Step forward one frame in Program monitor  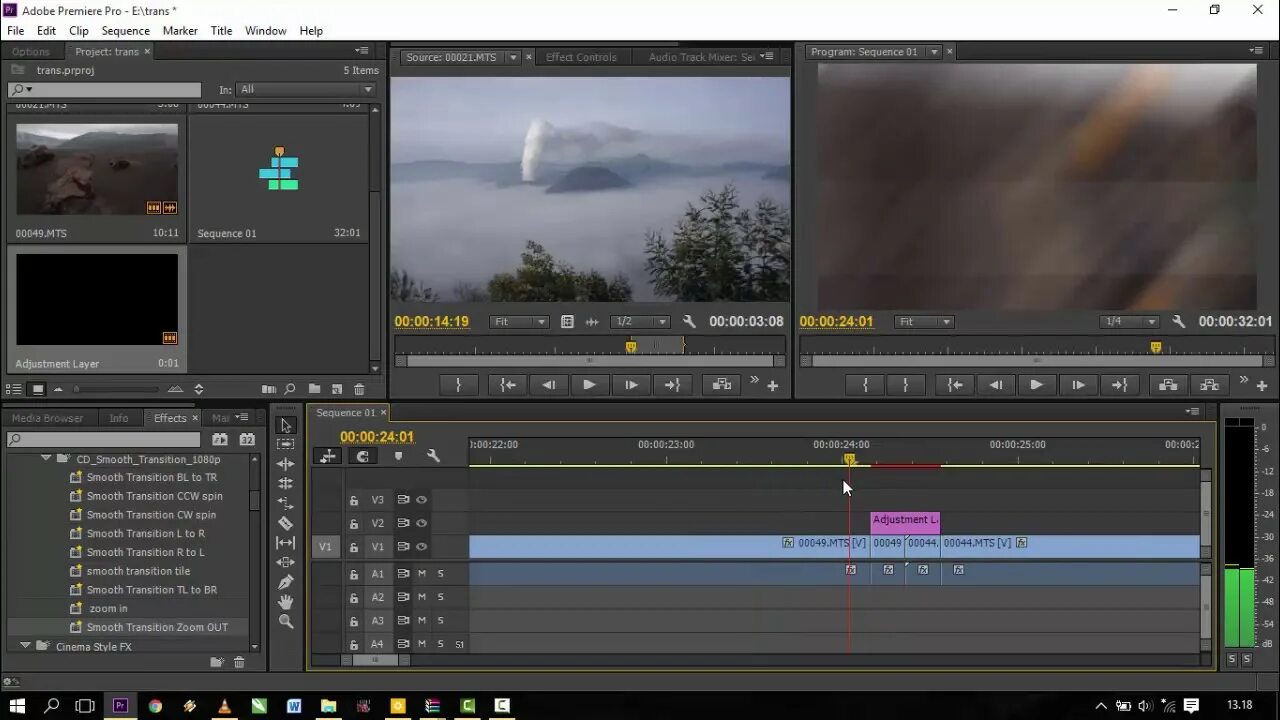(x=1078, y=385)
